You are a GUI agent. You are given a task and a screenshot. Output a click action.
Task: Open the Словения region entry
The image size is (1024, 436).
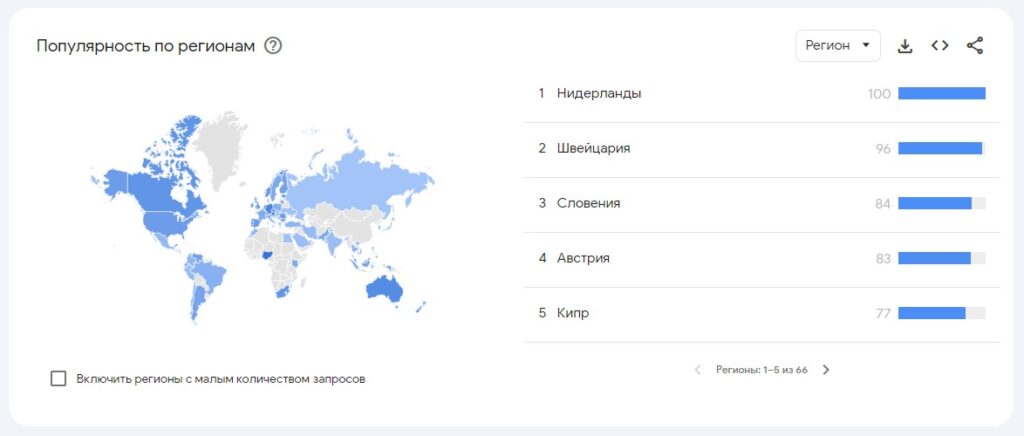click(x=588, y=204)
